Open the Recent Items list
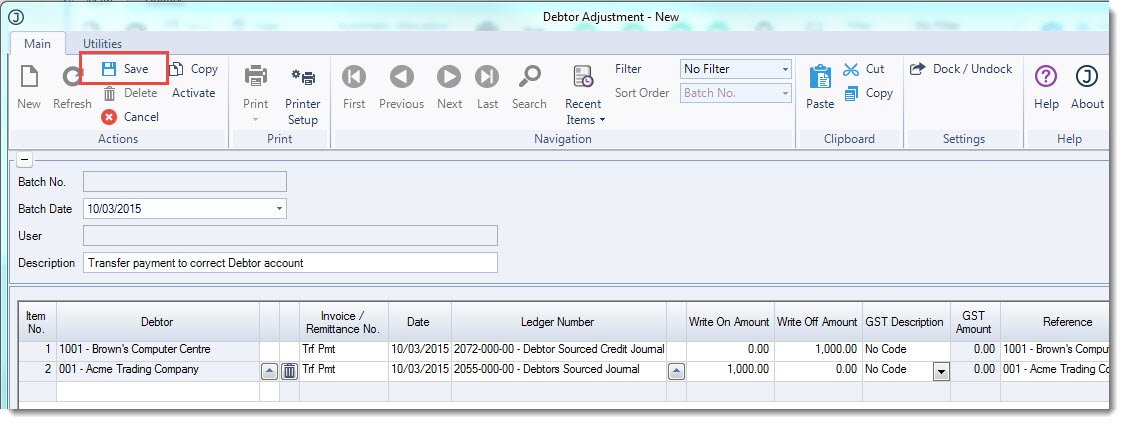 [583, 95]
